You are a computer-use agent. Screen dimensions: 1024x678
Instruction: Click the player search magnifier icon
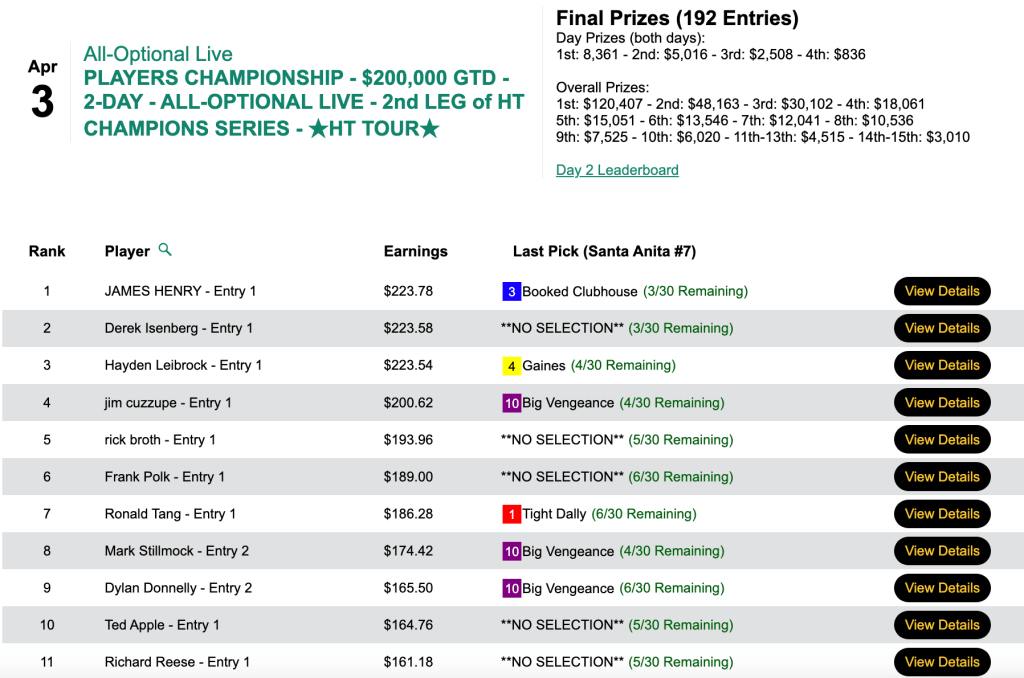[x=165, y=250]
